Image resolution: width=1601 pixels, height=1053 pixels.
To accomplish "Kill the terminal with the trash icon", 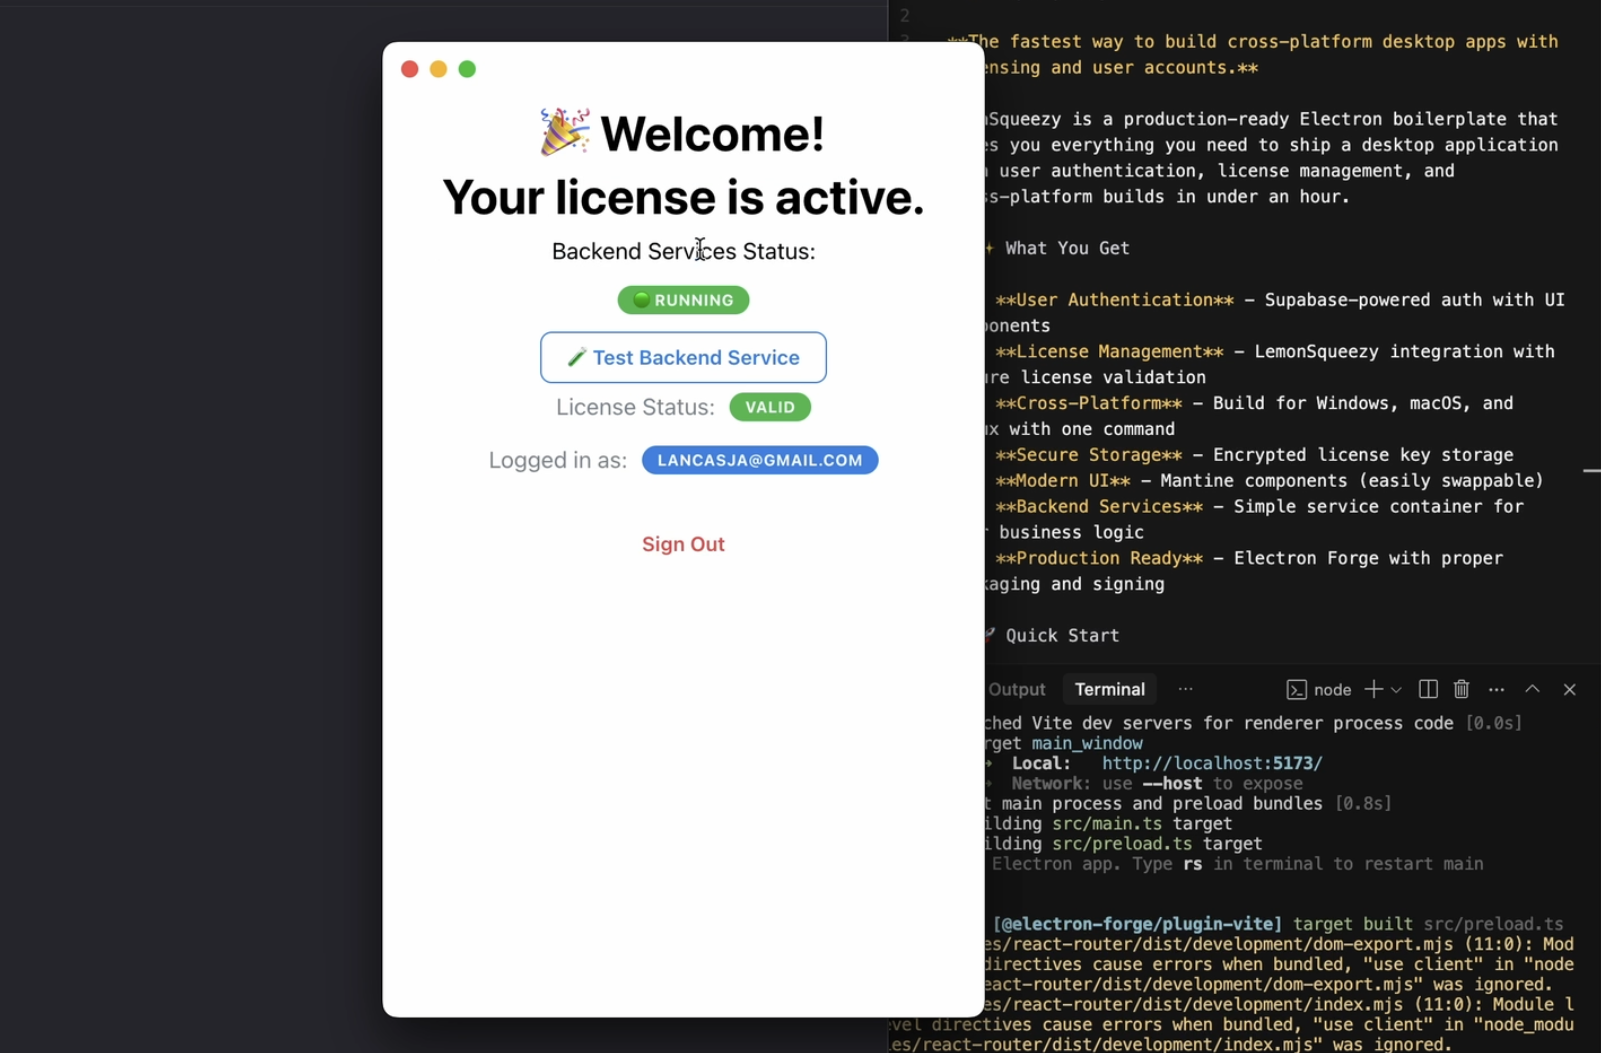I will click(1461, 689).
